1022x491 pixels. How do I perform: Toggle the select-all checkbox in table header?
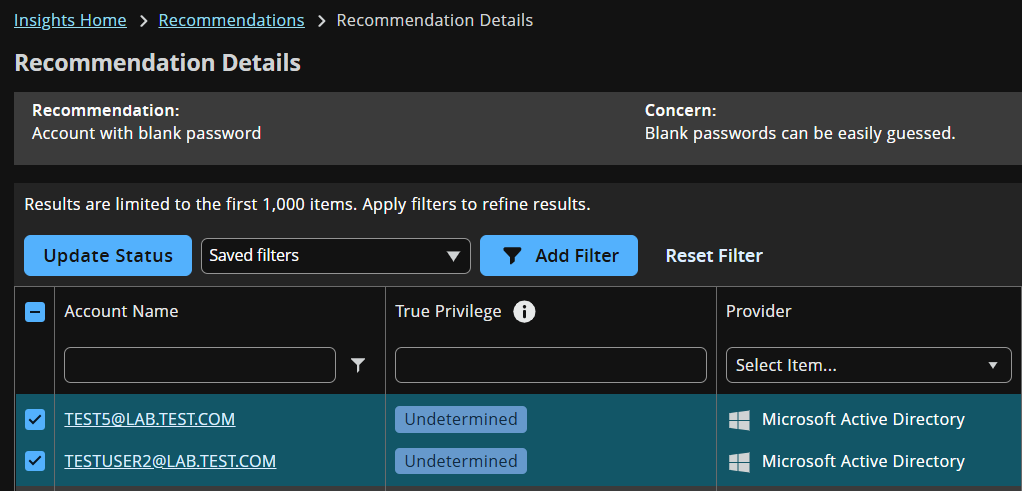pos(35,312)
